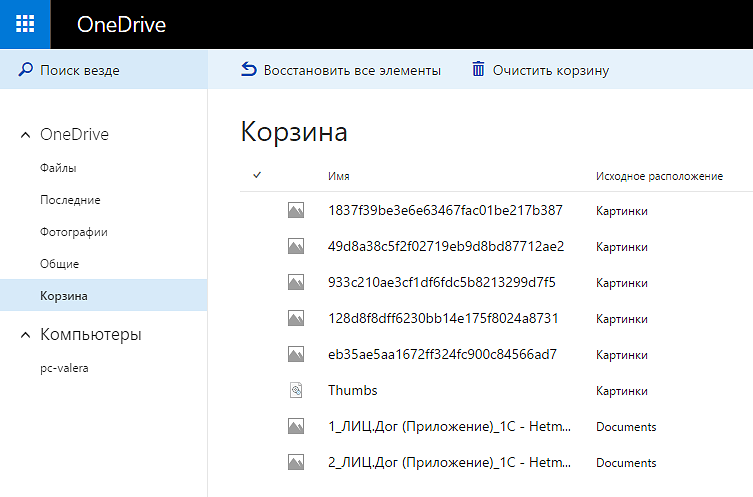Click image icon of 1_ЛИЦ.Дог file
Image resolution: width=753 pixels, height=497 pixels.
pyautogui.click(x=296, y=426)
